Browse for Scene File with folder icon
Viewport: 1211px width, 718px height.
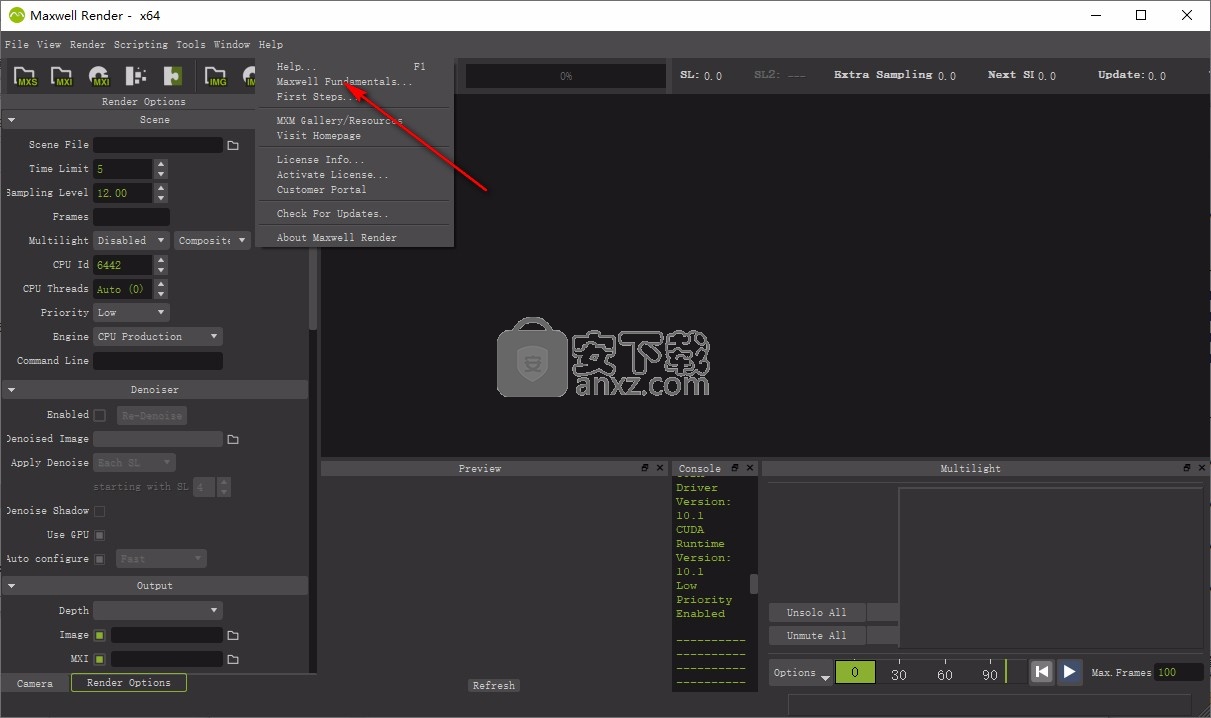point(233,145)
